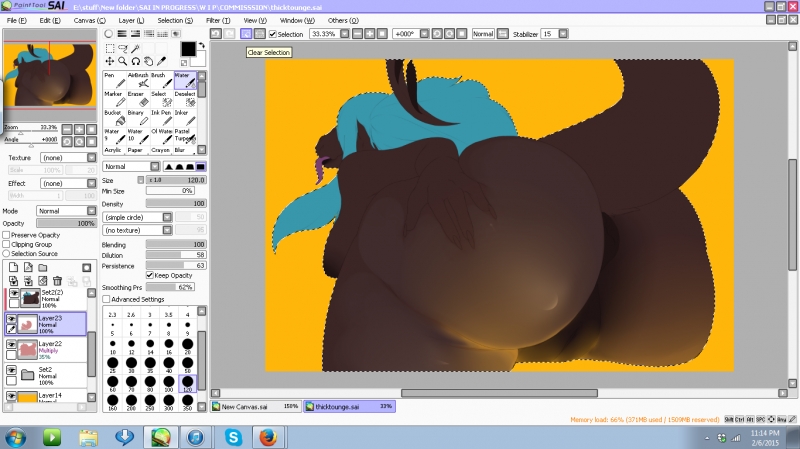The image size is (800, 449).
Task: Open the 33.33% zoom level dropdown
Action: tap(344, 34)
